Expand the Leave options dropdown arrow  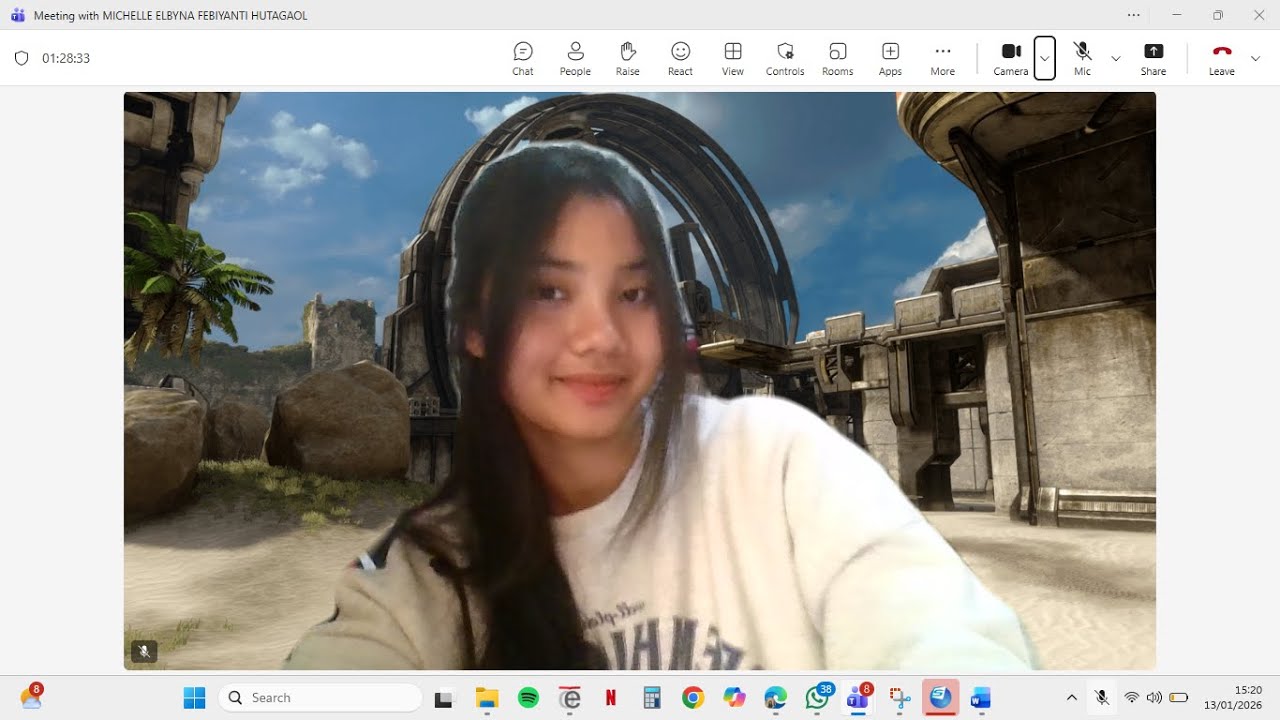1256,58
